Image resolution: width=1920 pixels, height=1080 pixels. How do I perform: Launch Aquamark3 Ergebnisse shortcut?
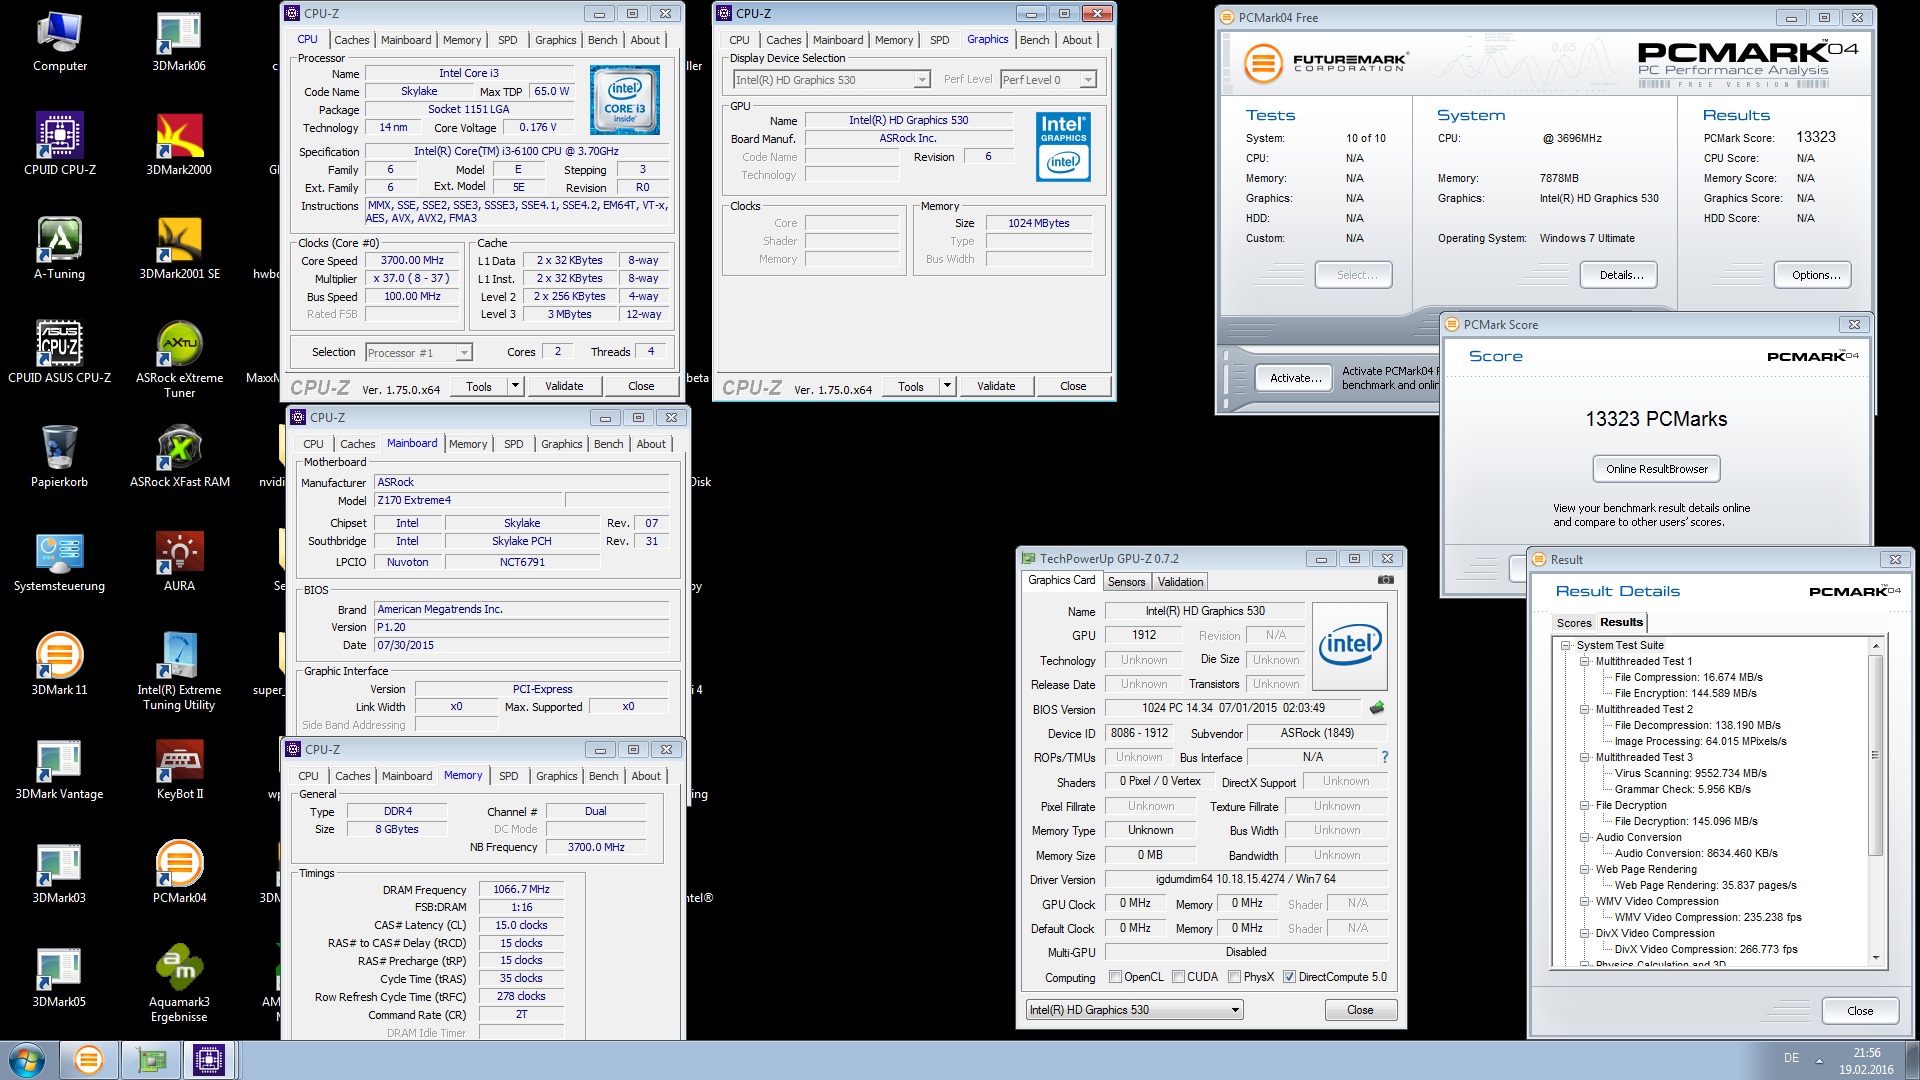pyautogui.click(x=179, y=984)
